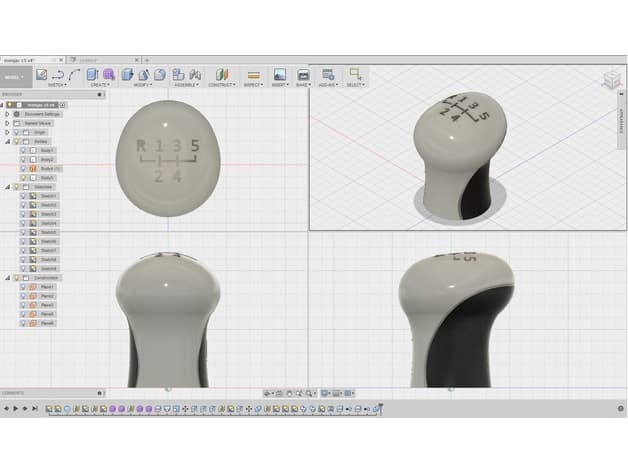
Task: Open the SKETCH menu
Action: point(57,85)
